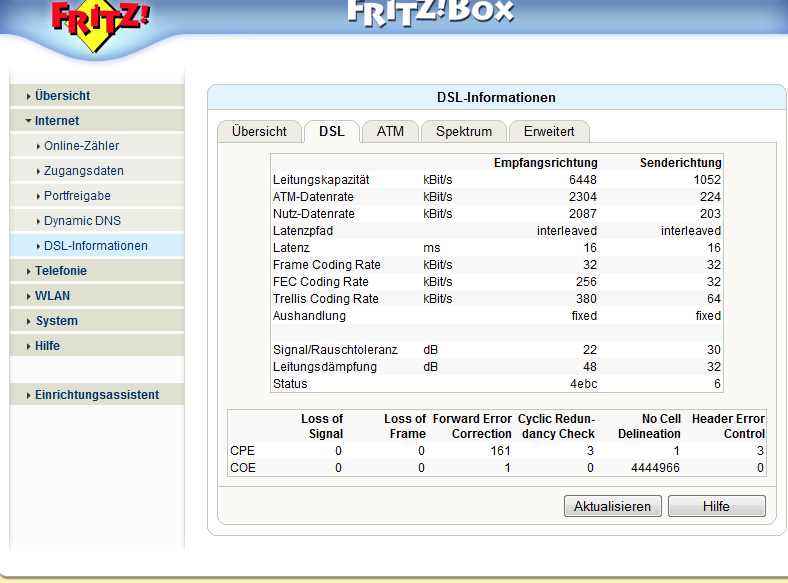
Task: Click the Hilfe button below the table
Action: [x=717, y=506]
